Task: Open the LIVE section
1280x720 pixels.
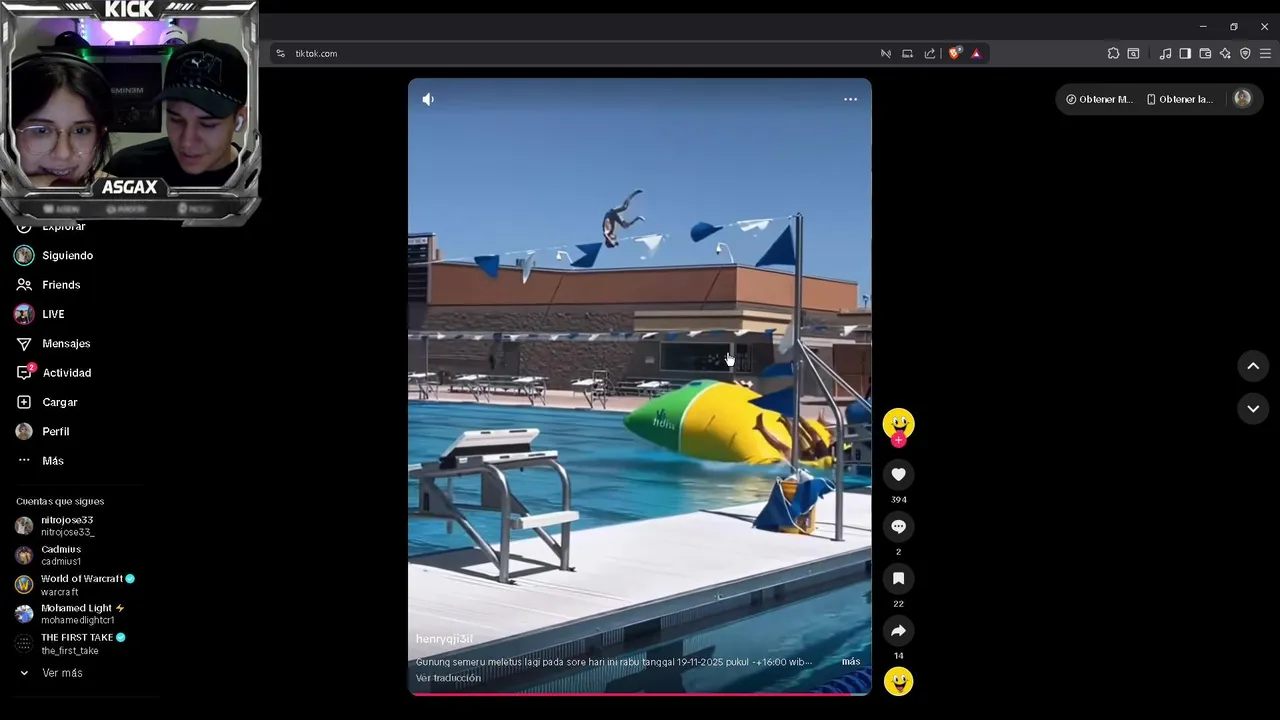Action: (53, 314)
